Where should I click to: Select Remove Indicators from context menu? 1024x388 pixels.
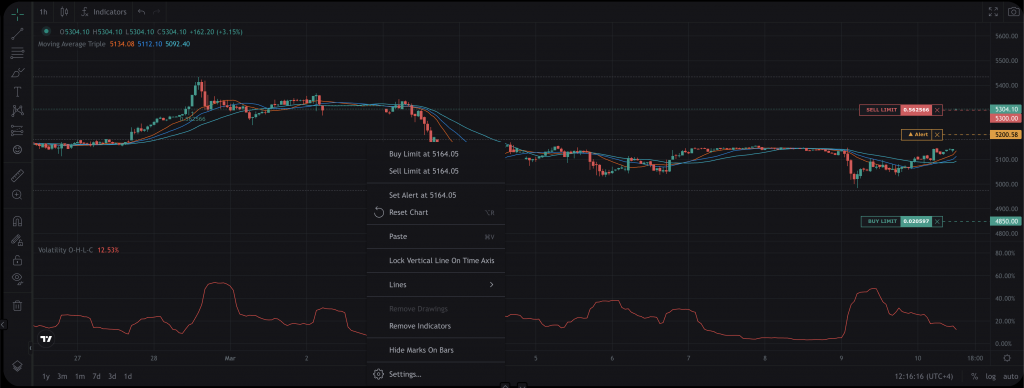pyautogui.click(x=436, y=326)
